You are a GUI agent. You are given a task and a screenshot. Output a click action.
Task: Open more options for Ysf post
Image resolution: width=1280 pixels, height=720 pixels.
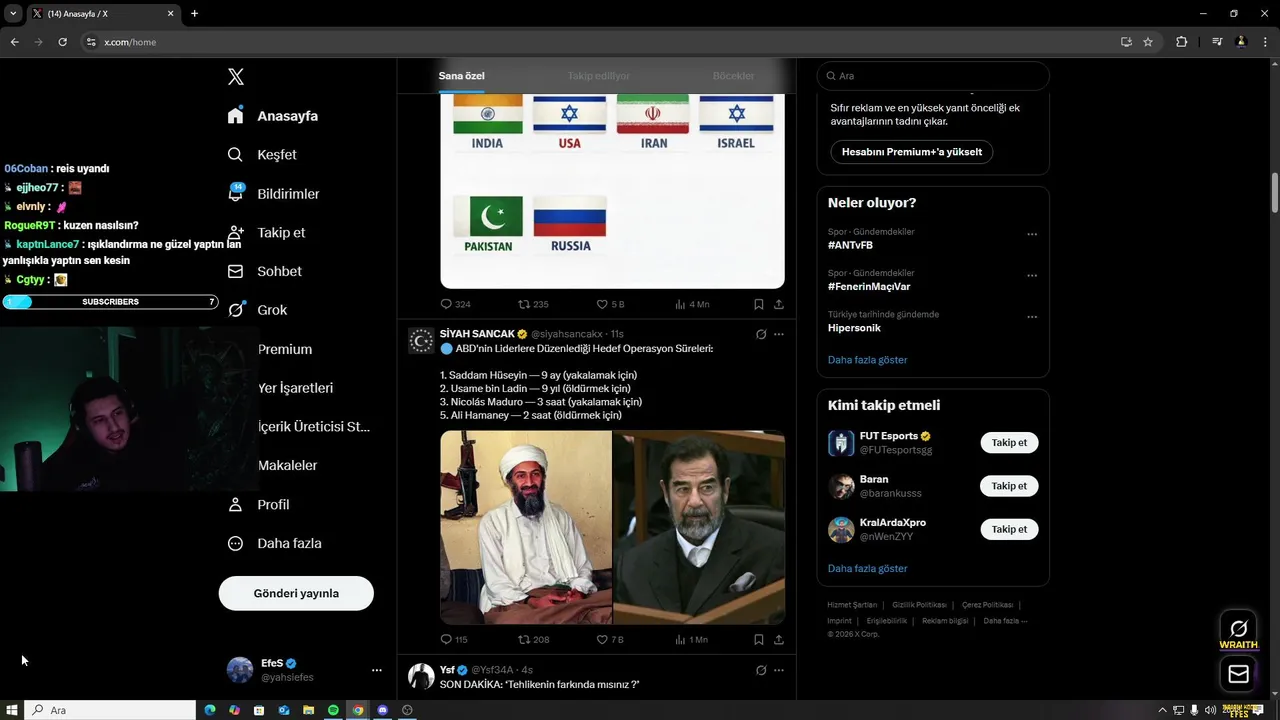click(x=779, y=670)
